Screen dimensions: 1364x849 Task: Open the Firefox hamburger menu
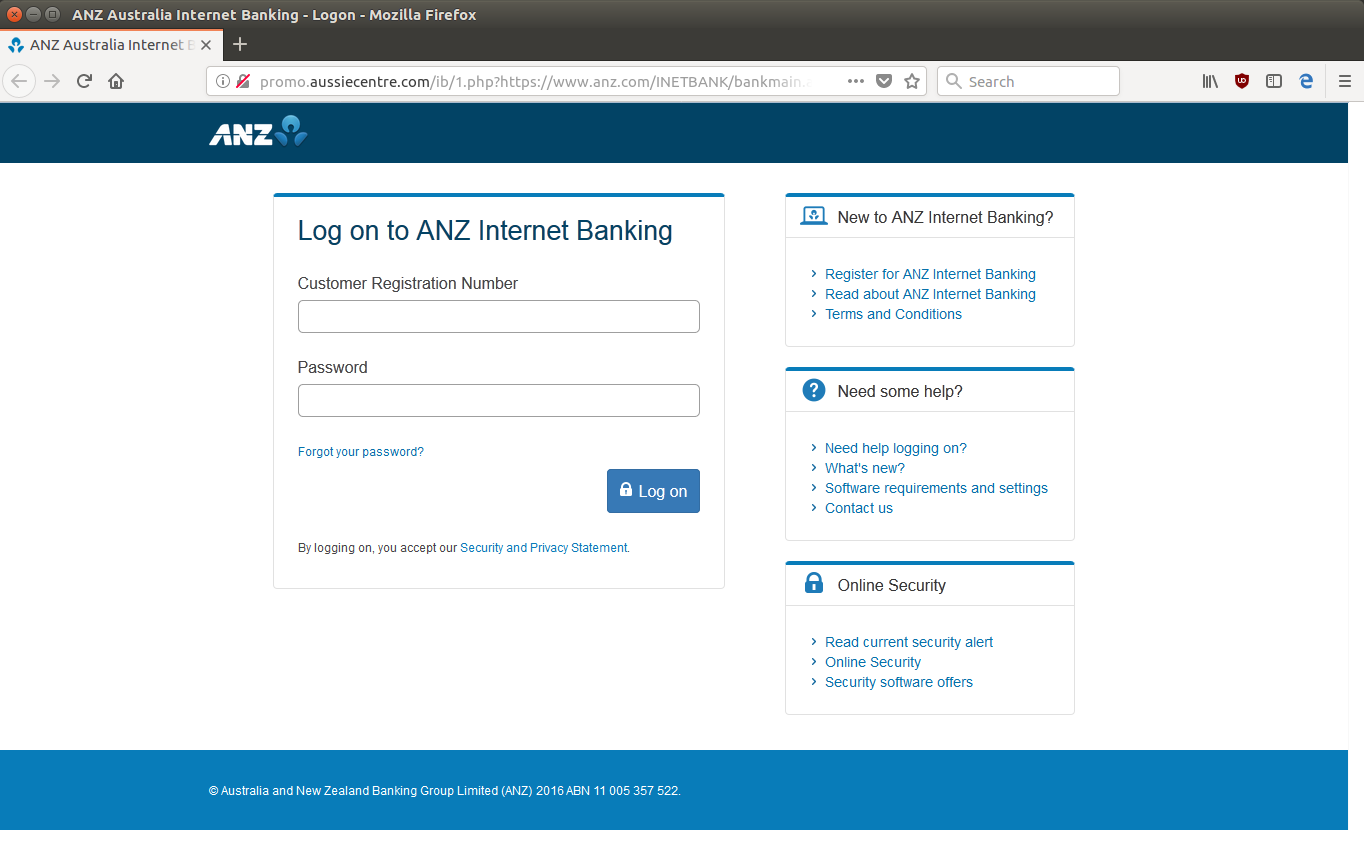coord(1345,81)
